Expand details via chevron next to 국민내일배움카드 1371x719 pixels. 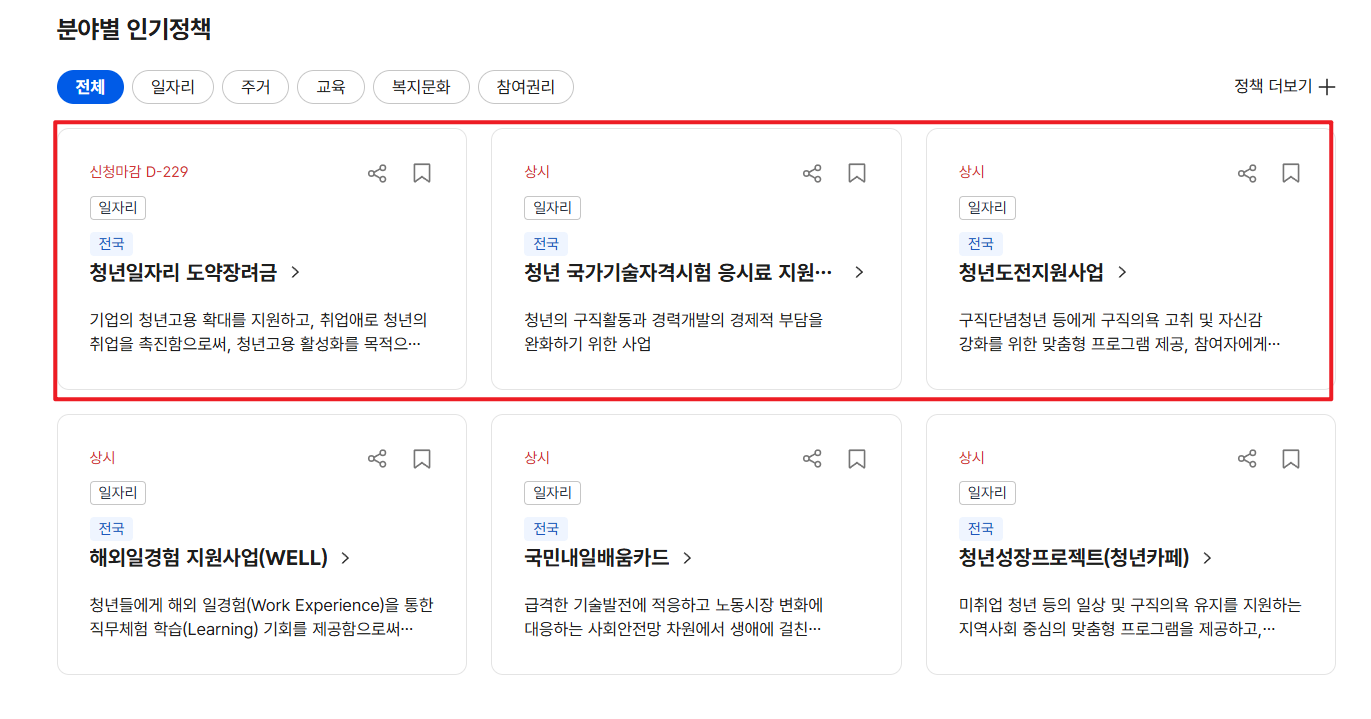(x=687, y=559)
